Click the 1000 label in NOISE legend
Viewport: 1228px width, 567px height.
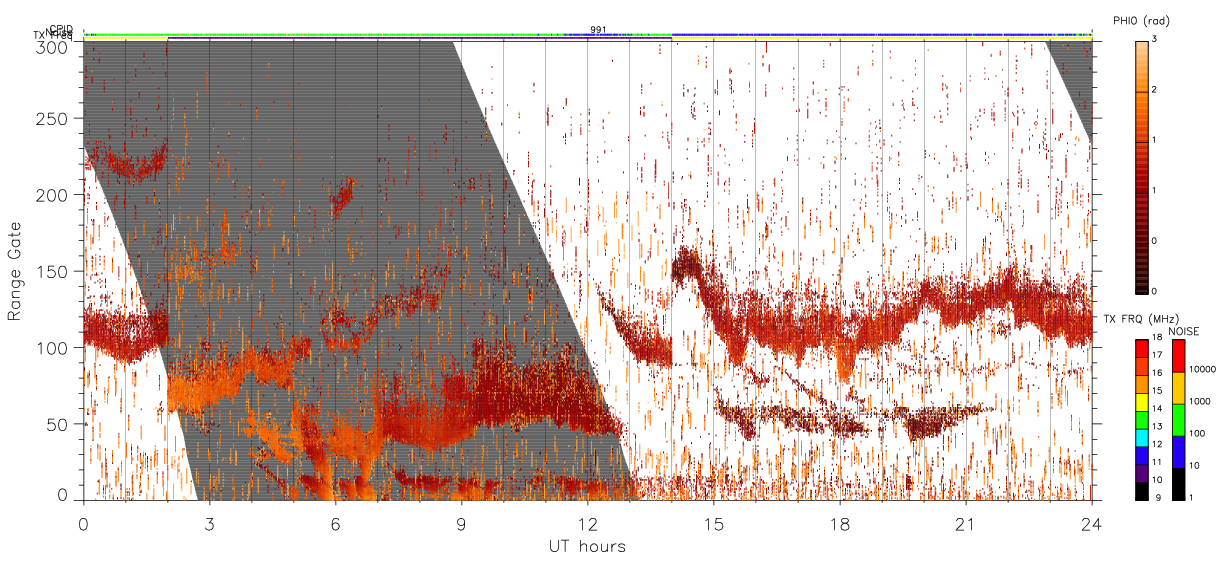[1202, 401]
